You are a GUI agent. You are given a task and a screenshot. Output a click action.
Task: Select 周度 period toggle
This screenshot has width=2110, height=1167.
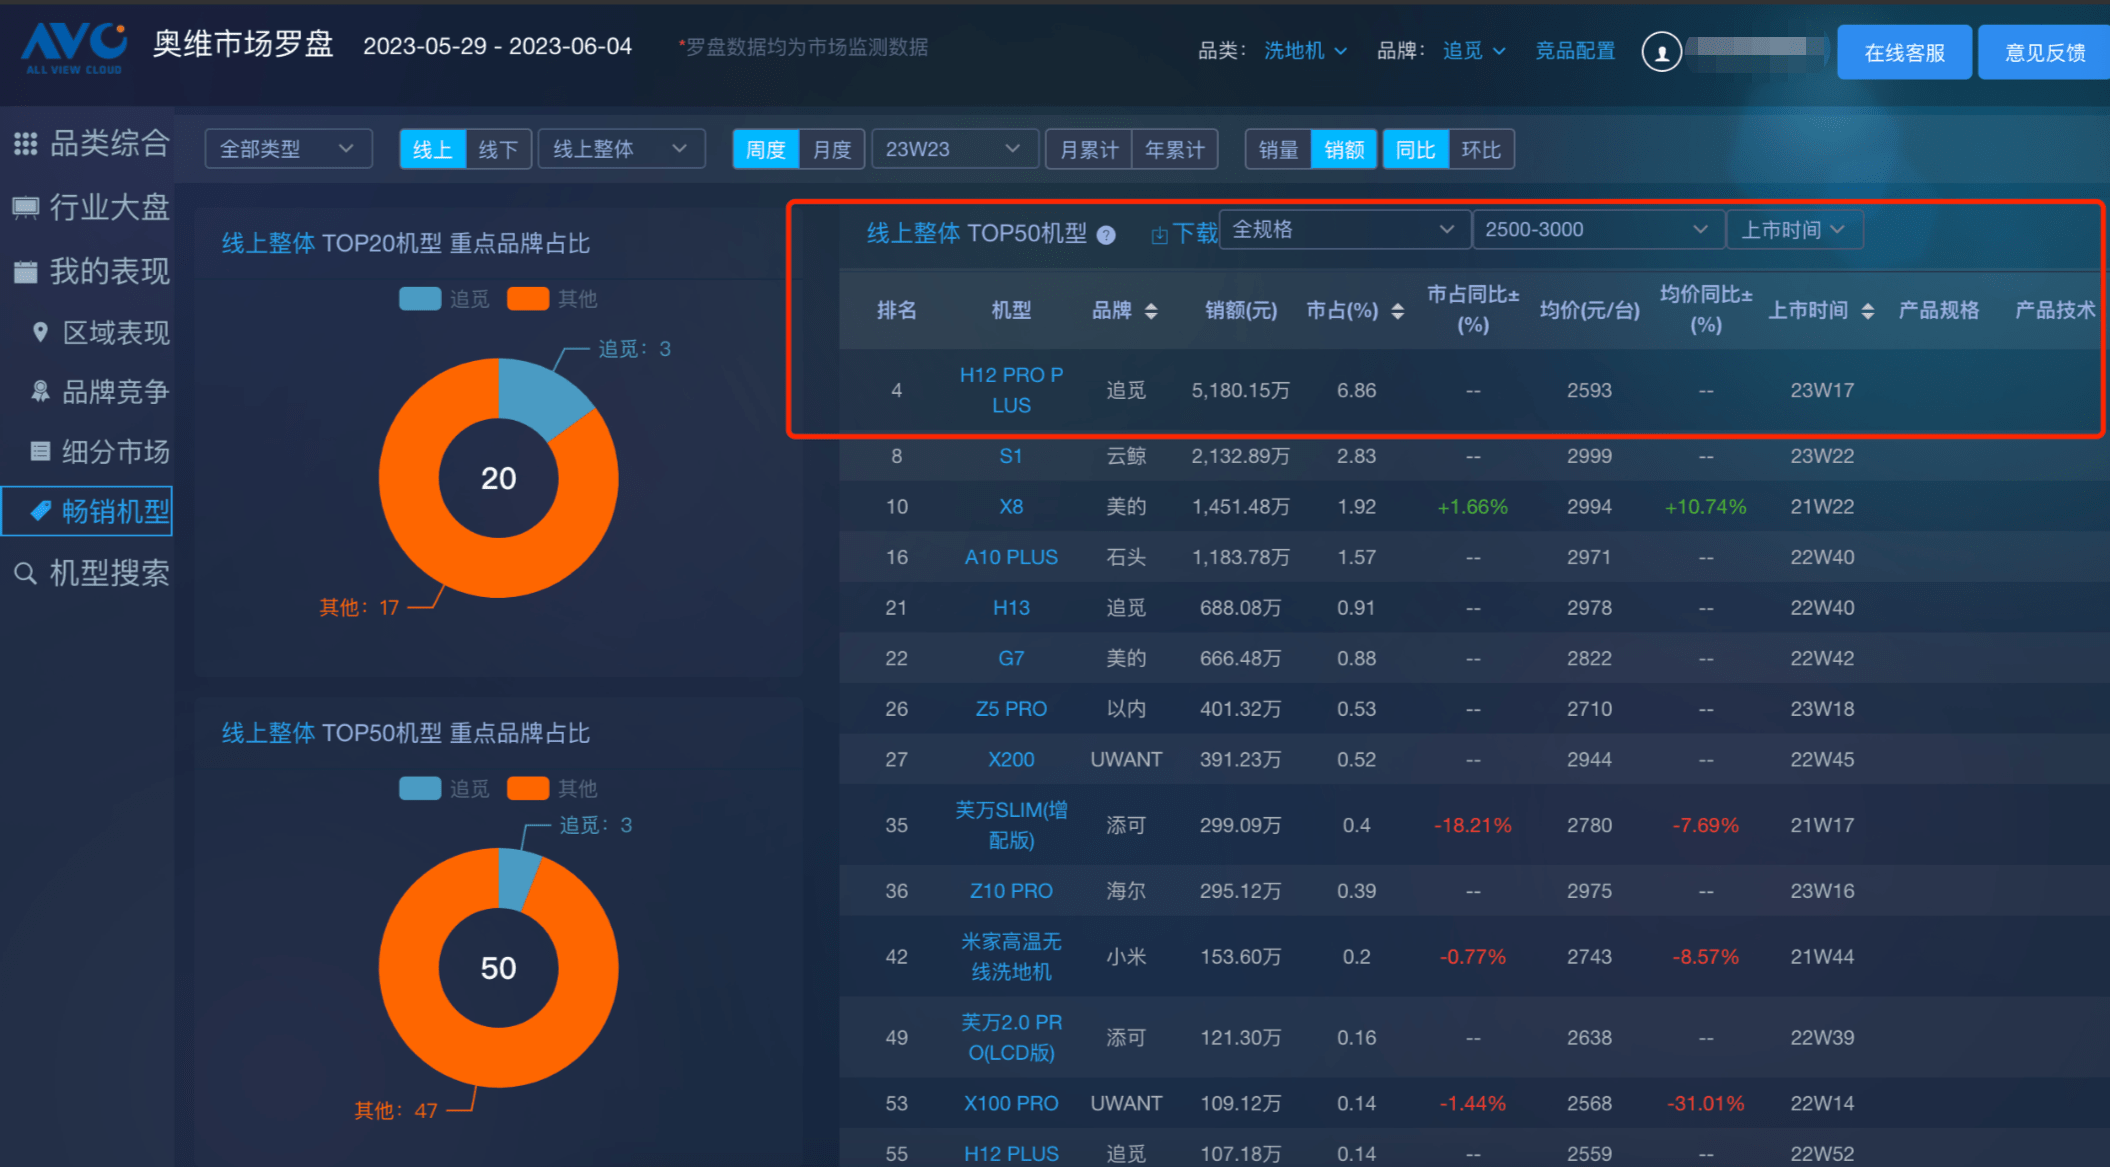[x=766, y=149]
